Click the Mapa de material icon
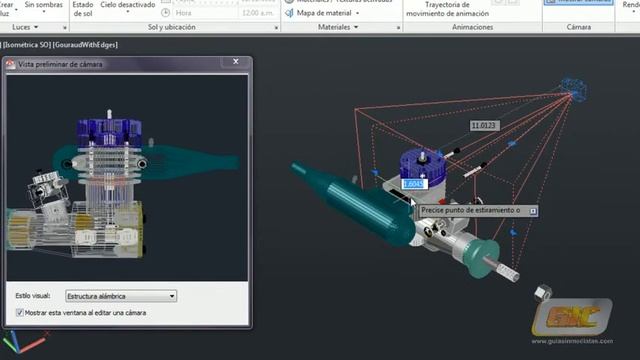Screen dimensions: 640x360 [x=289, y=13]
